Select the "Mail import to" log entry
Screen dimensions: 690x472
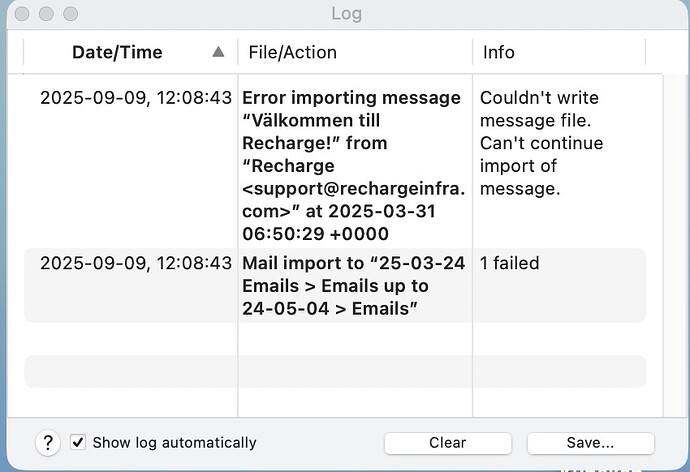(353, 285)
